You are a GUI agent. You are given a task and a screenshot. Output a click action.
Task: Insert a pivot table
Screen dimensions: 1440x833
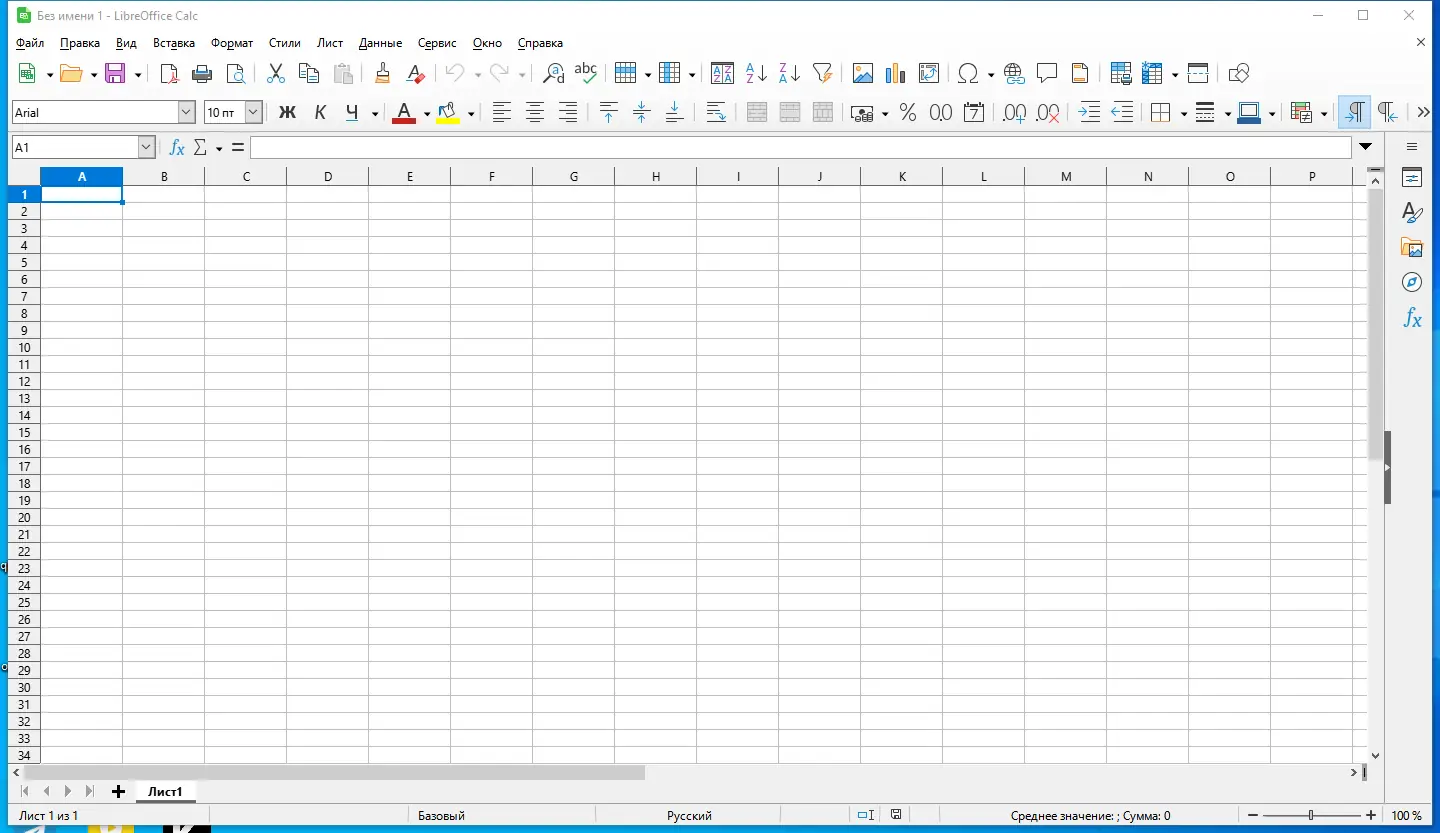coord(929,73)
